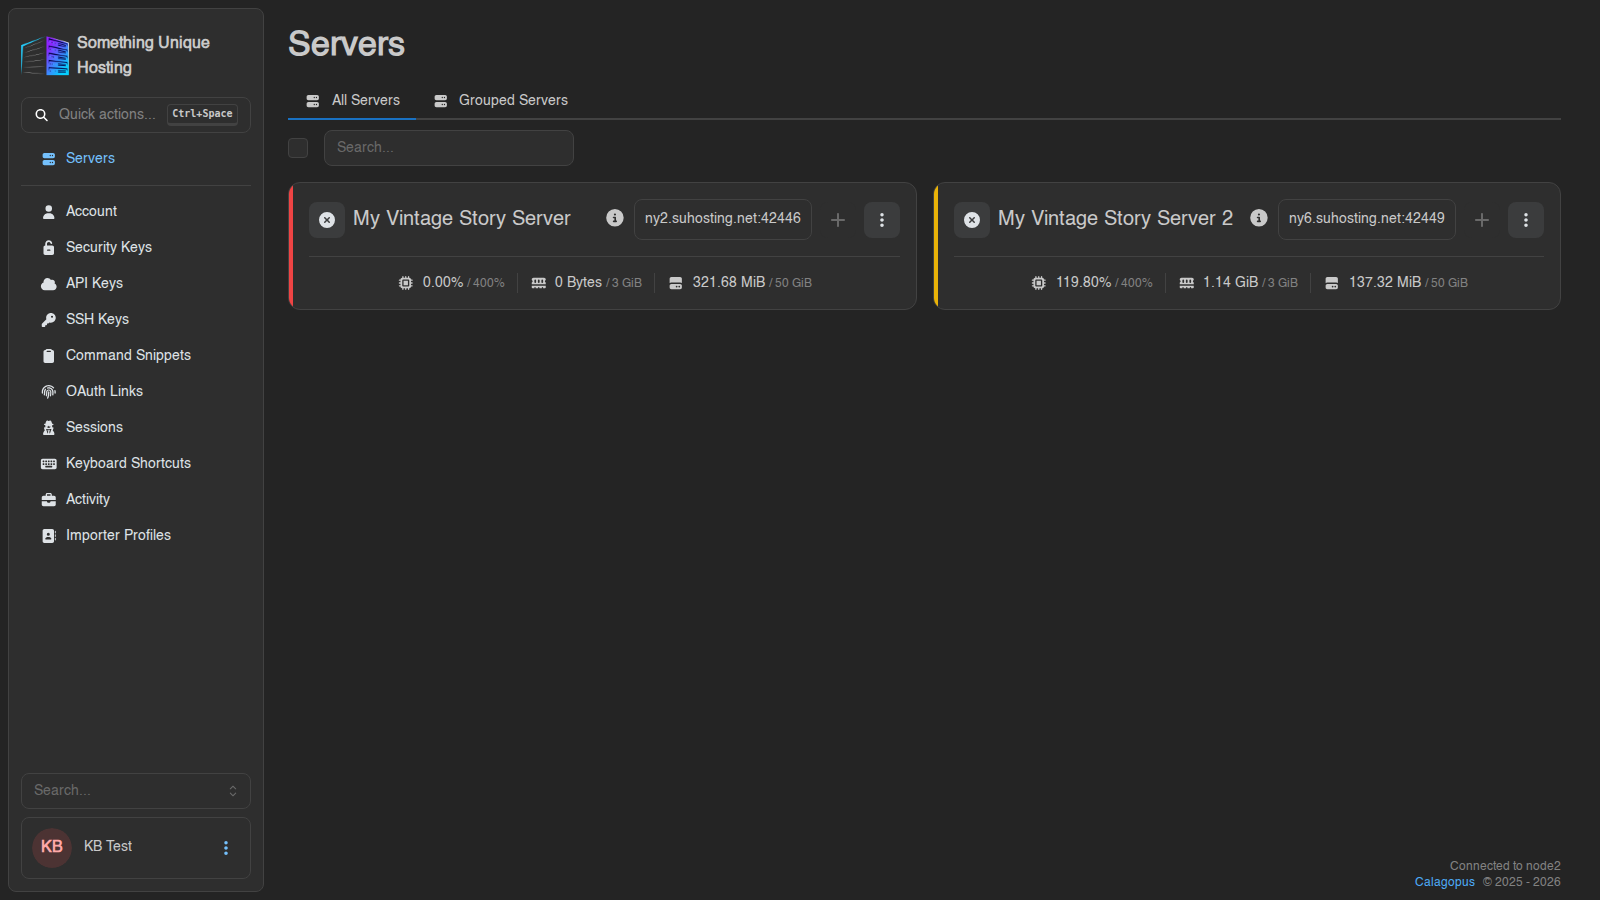Show info for My Vintage Story Server 2
This screenshot has height=900, width=1600.
point(1259,218)
